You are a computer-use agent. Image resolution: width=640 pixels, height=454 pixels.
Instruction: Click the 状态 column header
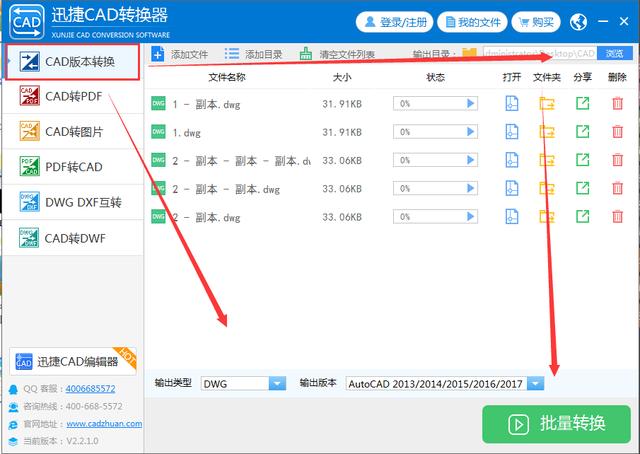pyautogui.click(x=435, y=77)
